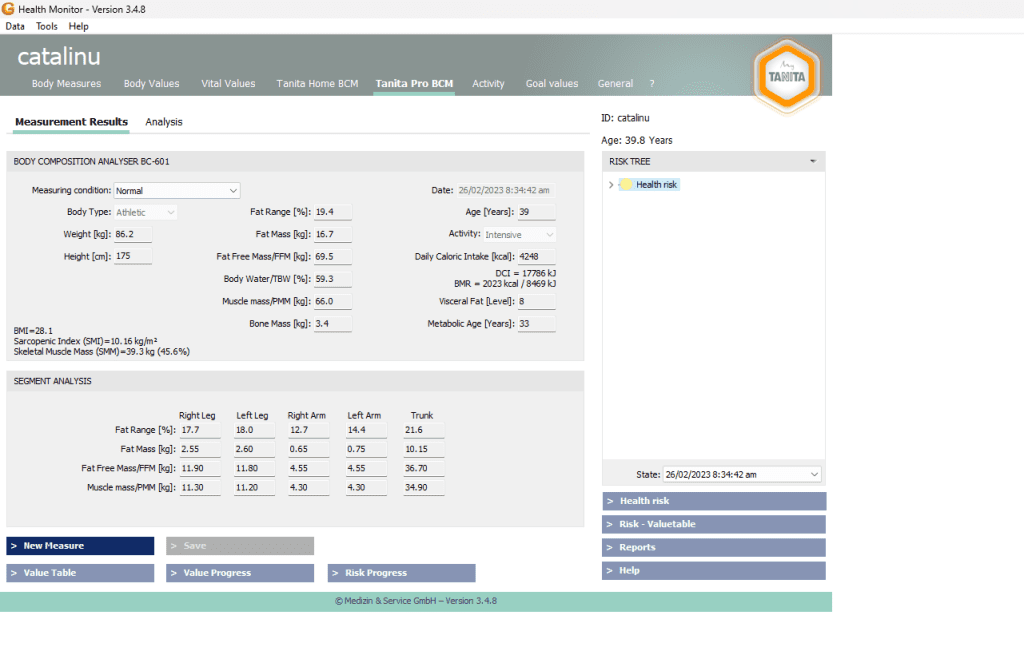Open the Measuring condition dropdown
1024x651 pixels.
[233, 190]
